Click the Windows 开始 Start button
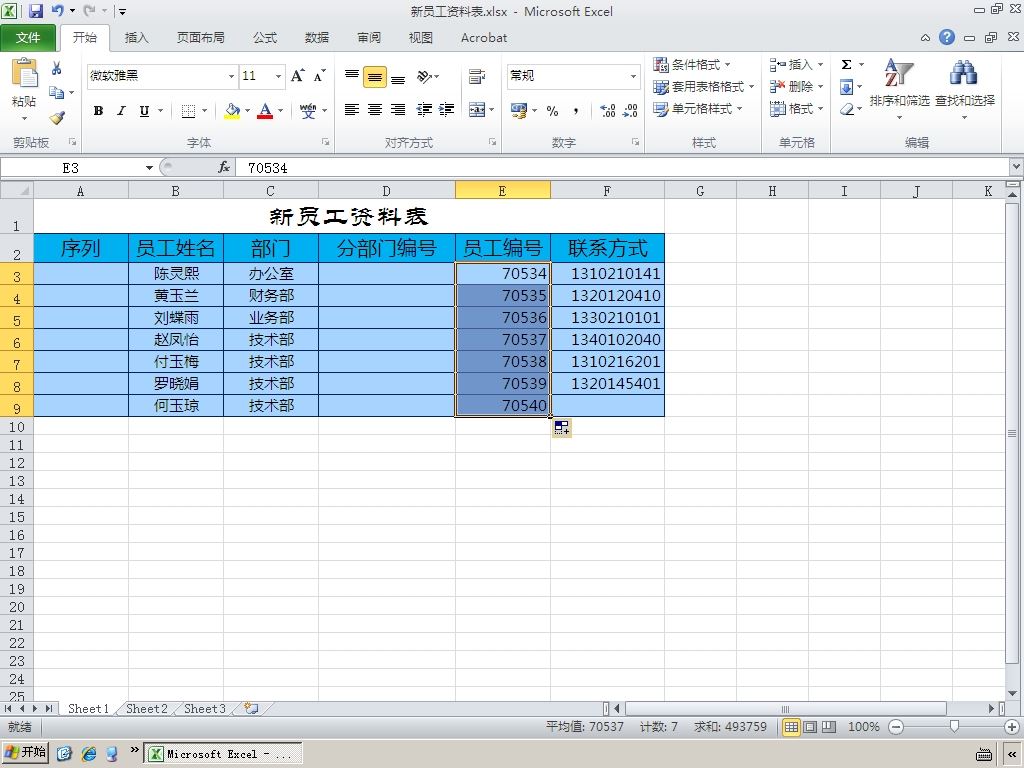The image size is (1024, 768). point(25,753)
